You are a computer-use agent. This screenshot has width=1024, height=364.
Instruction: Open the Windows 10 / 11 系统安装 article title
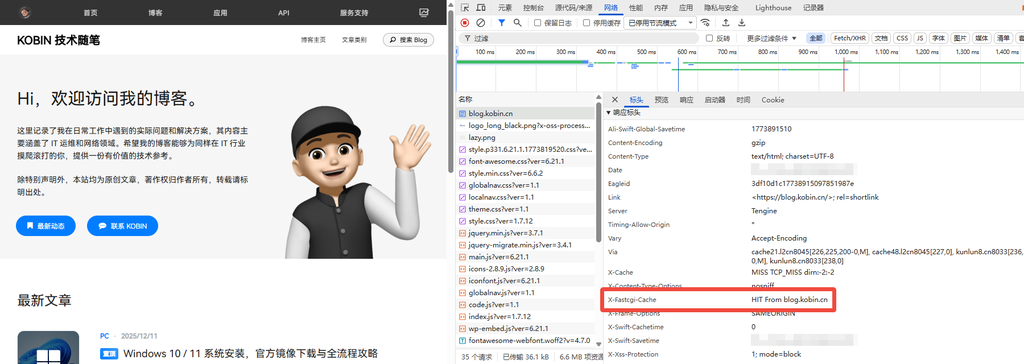click(251, 354)
